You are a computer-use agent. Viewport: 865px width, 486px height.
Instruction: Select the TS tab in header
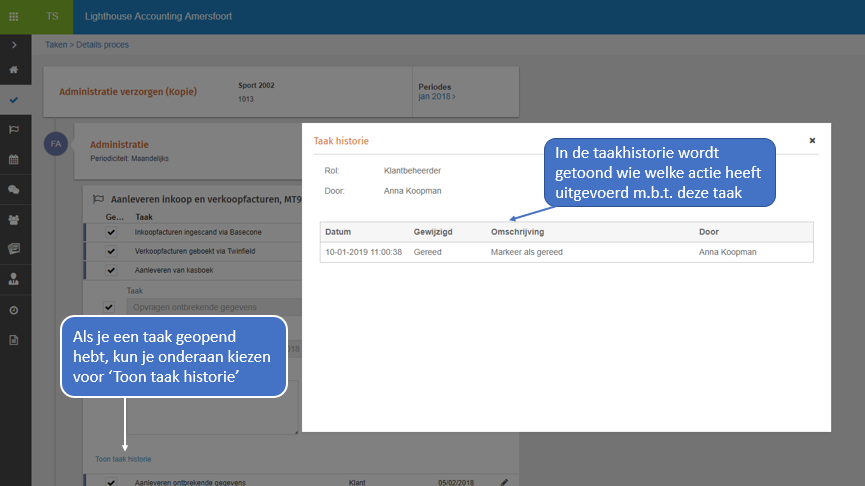(x=51, y=17)
